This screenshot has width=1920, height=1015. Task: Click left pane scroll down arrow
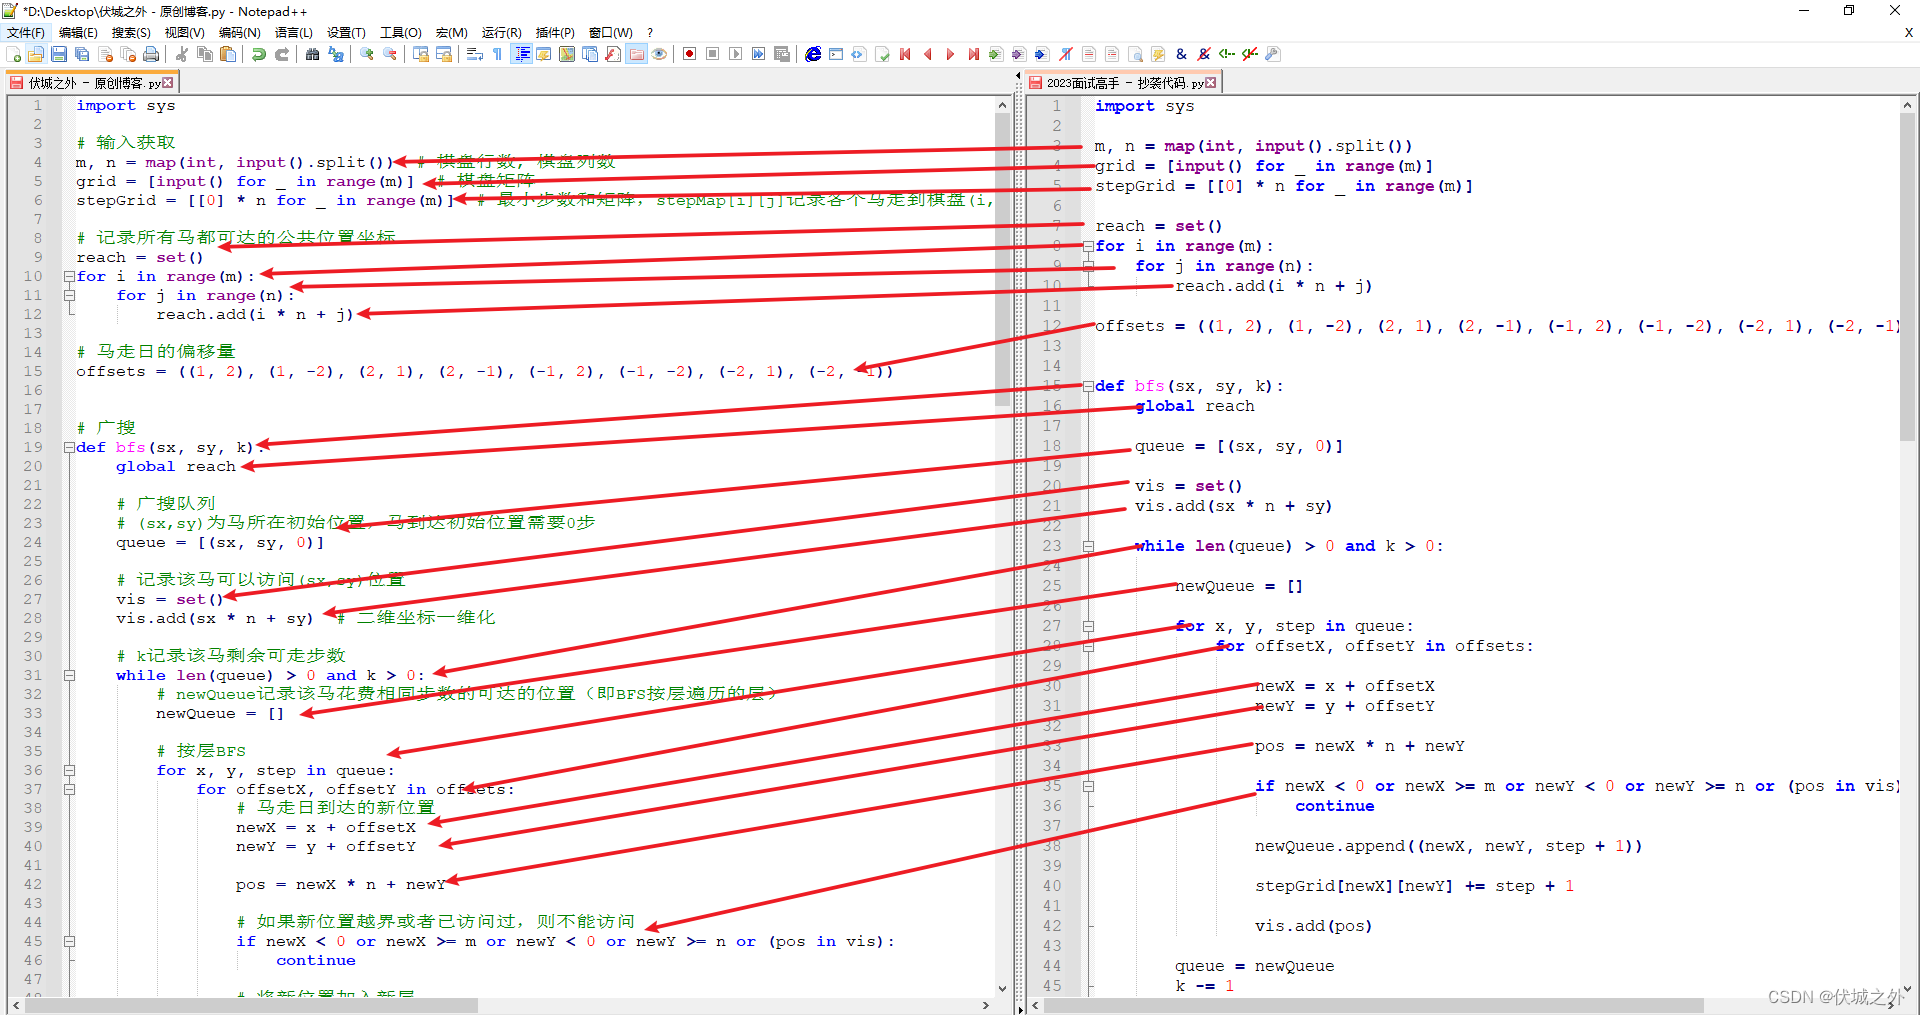click(x=1002, y=988)
